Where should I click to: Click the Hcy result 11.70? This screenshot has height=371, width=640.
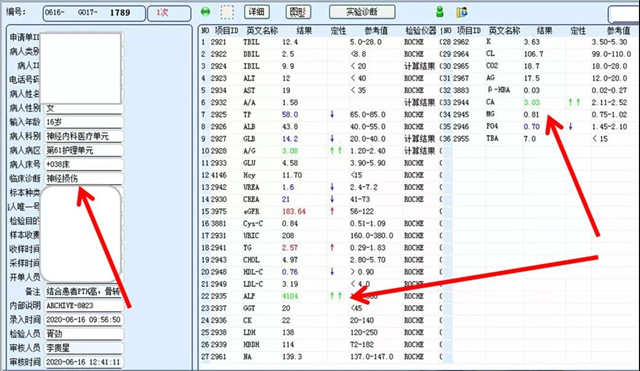(292, 175)
